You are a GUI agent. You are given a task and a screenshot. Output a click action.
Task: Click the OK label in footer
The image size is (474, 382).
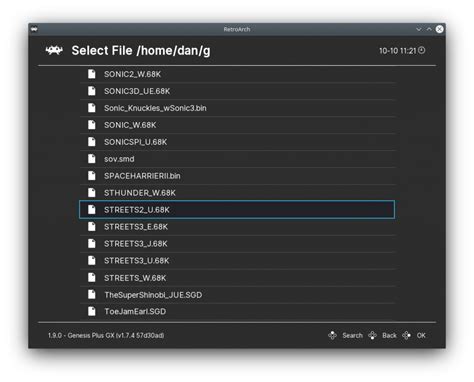tap(421, 336)
